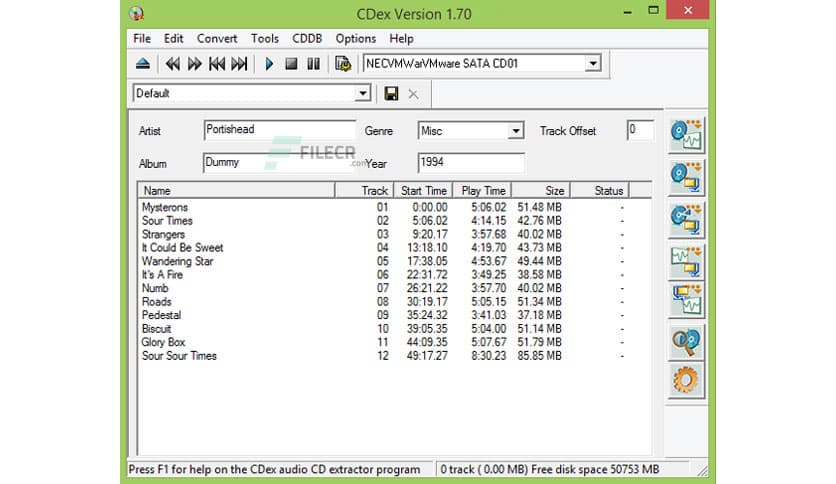
Task: Open the Tools menu
Action: click(x=265, y=38)
